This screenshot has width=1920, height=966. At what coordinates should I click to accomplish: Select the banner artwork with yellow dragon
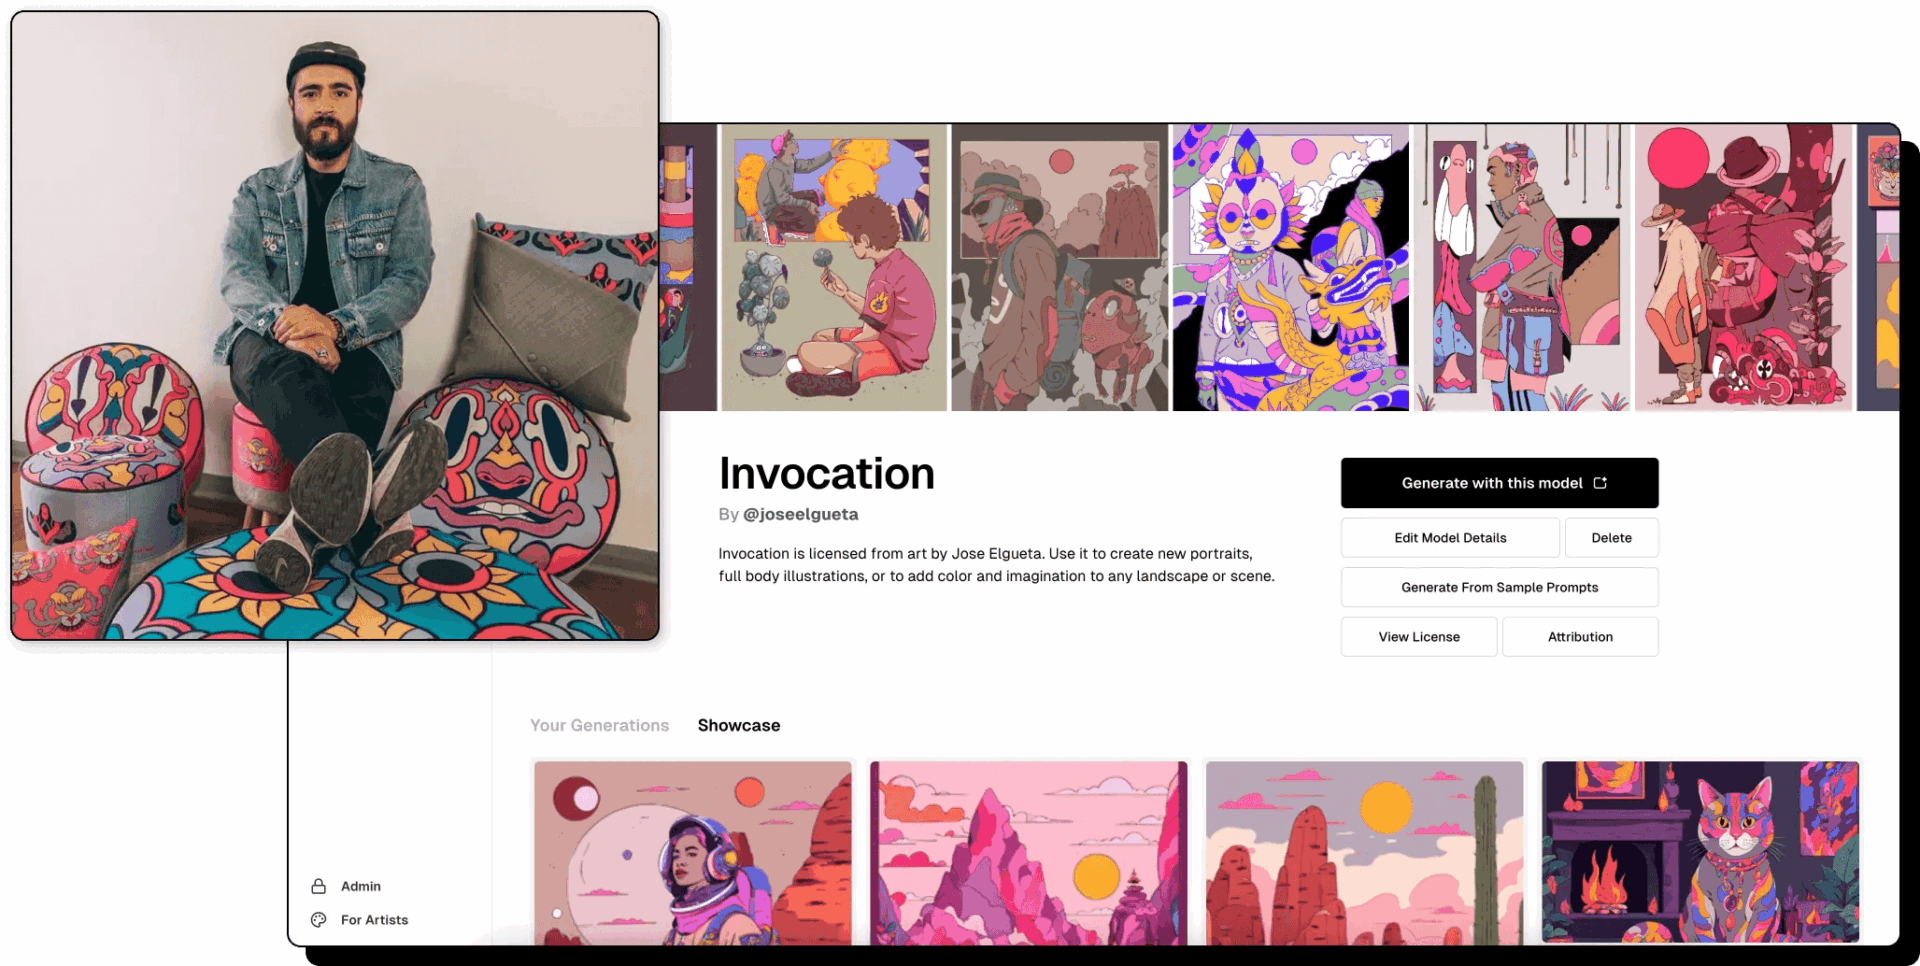click(1290, 267)
